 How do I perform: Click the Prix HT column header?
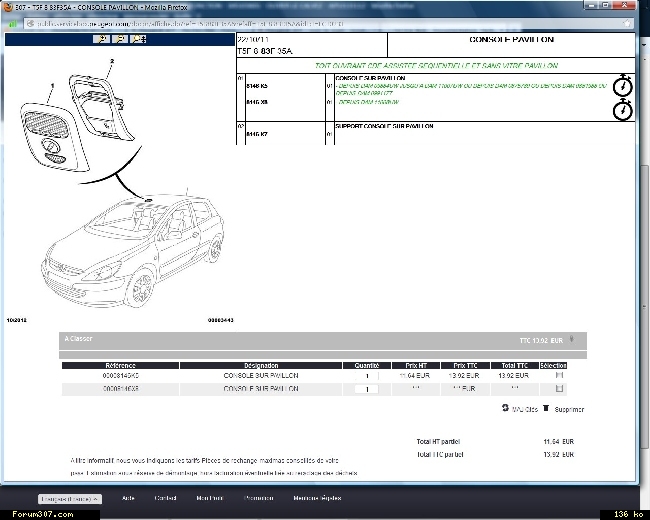pos(416,365)
